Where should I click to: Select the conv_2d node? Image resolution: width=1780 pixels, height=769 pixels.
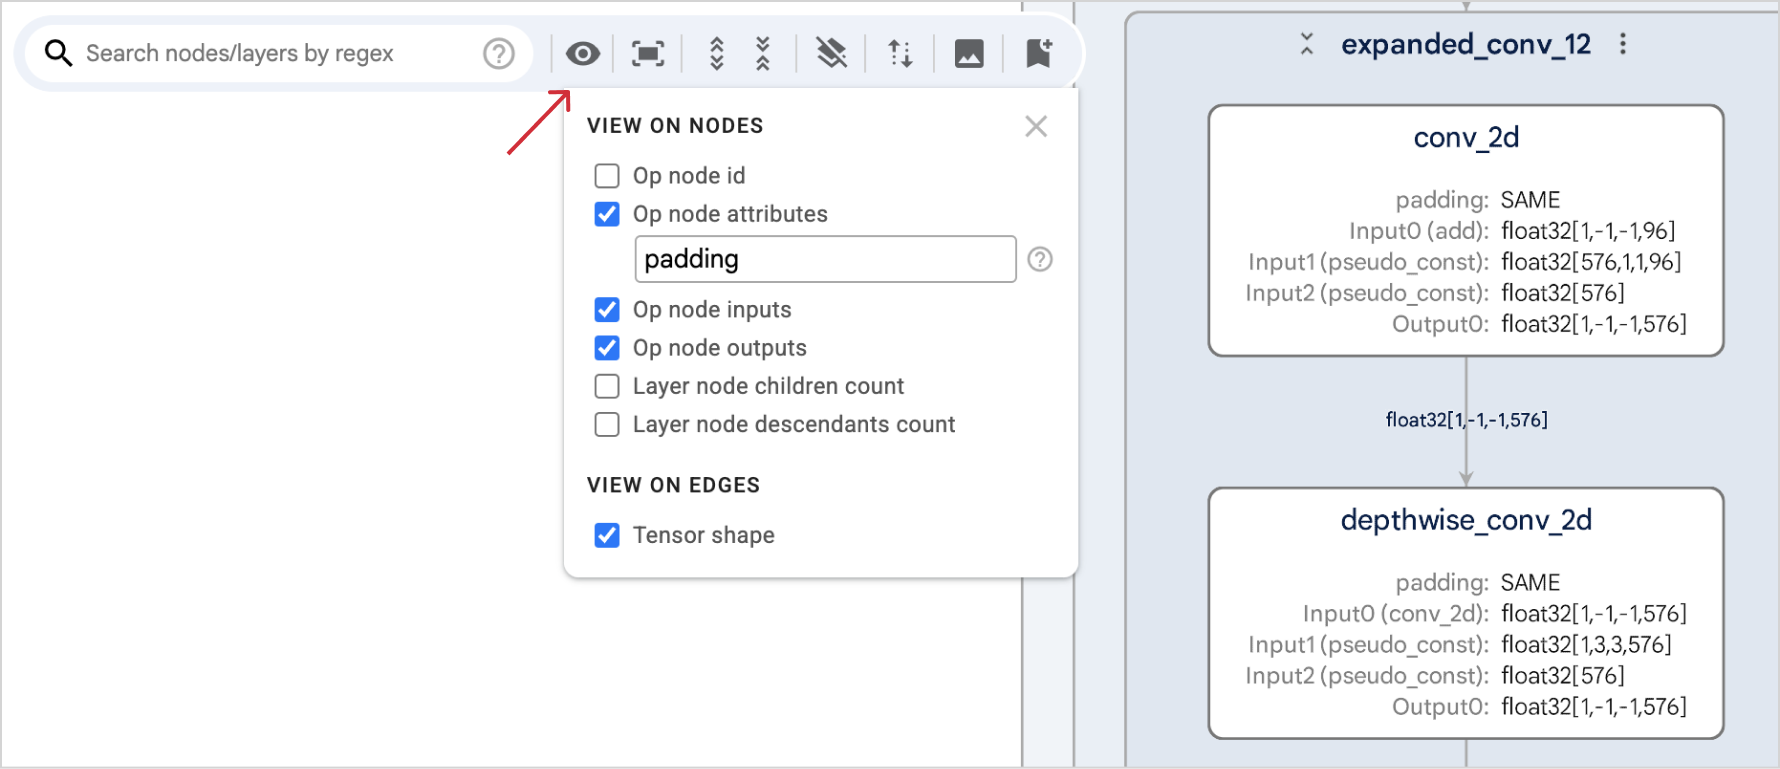(1466, 230)
